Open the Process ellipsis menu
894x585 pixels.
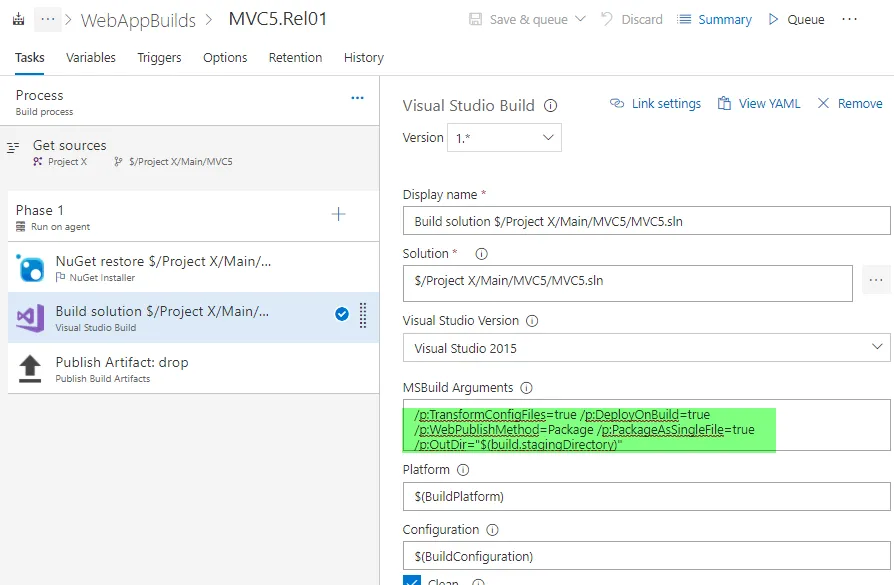357,98
